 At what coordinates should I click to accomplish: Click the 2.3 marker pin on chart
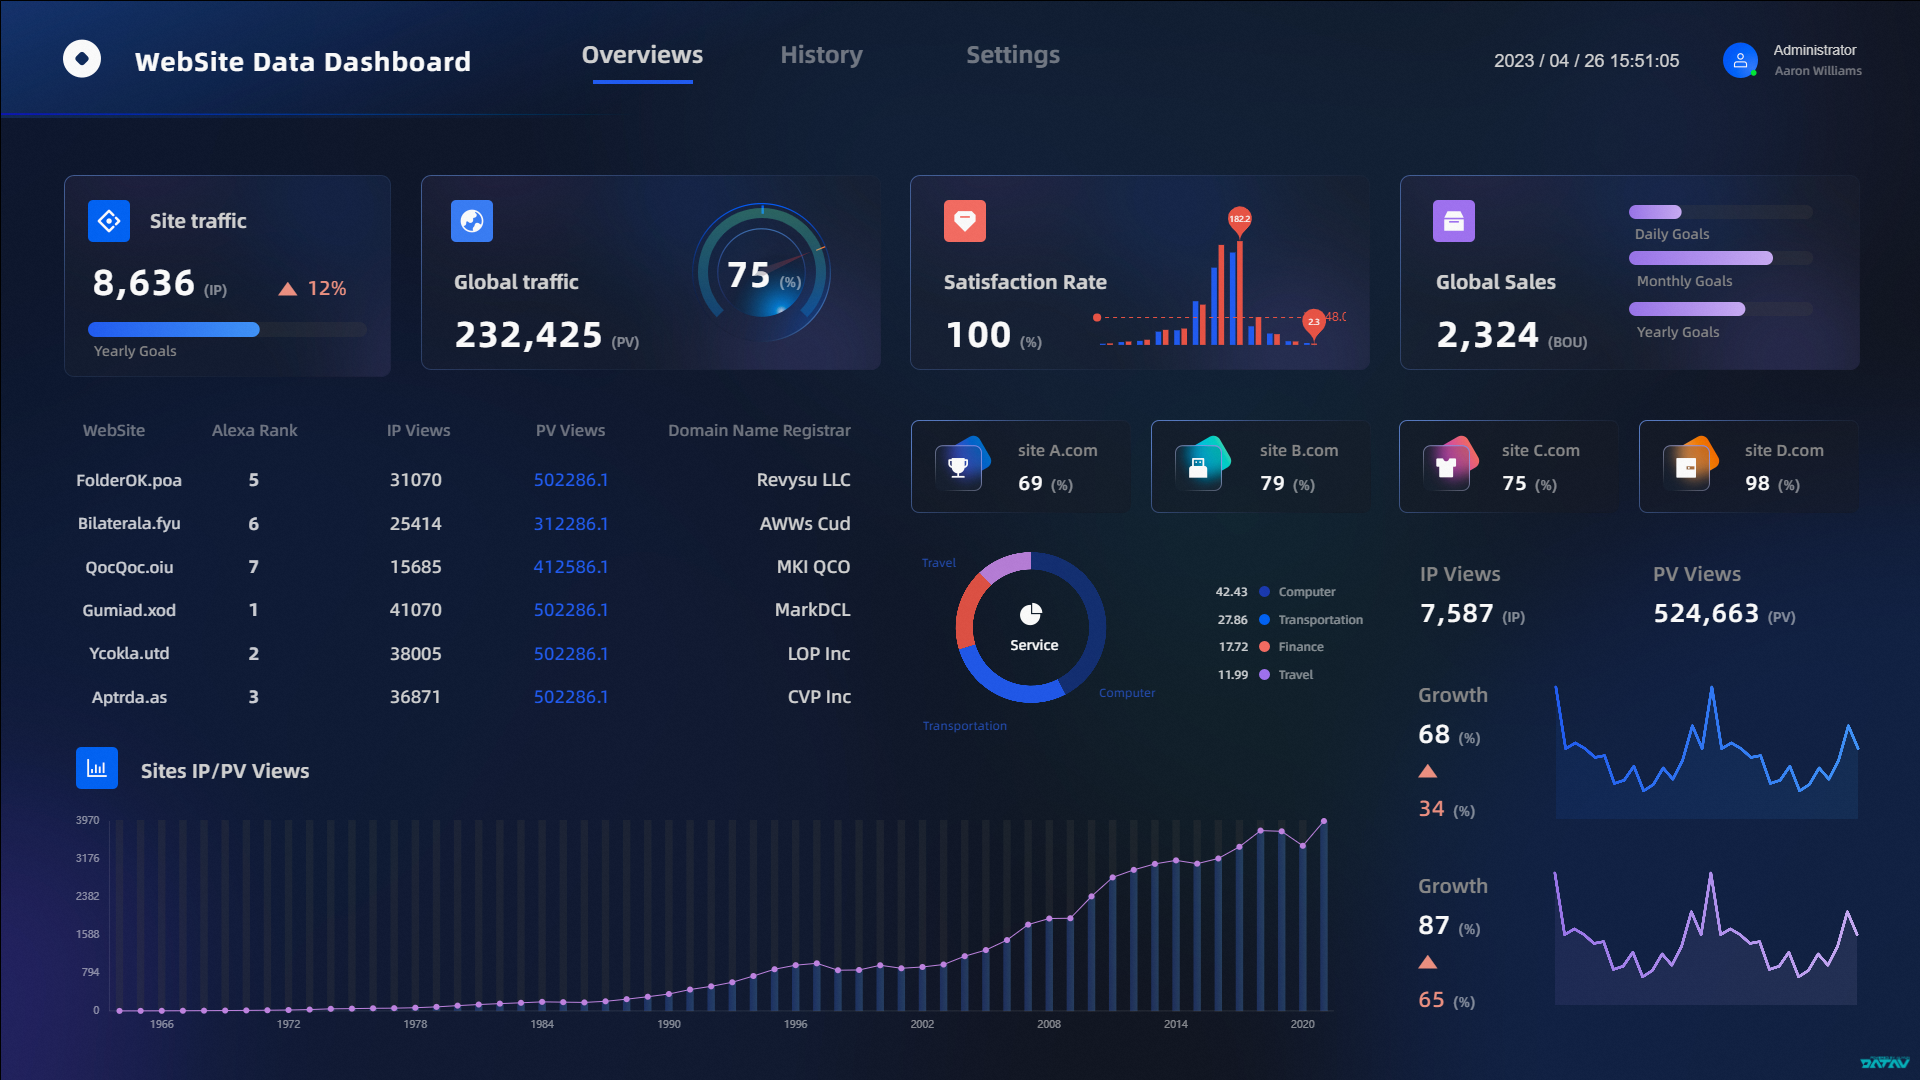click(1313, 324)
